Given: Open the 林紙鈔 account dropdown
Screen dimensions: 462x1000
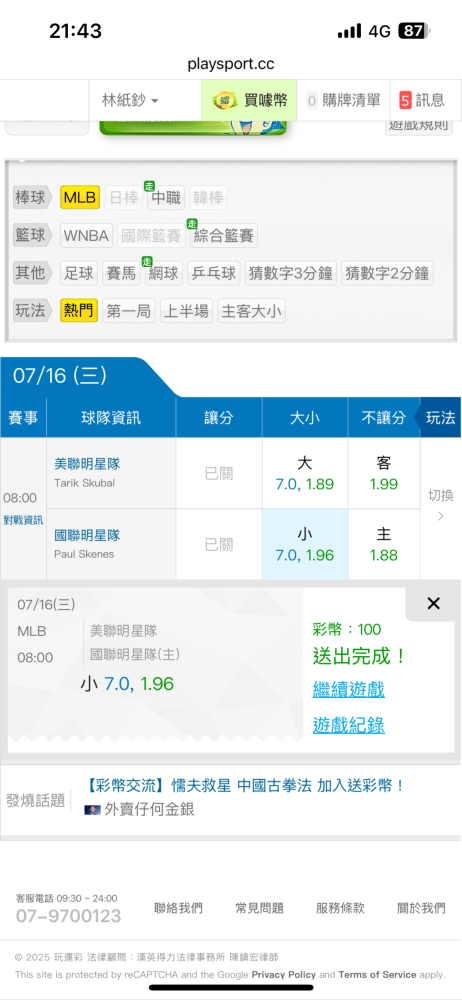Looking at the screenshot, I should [x=130, y=100].
